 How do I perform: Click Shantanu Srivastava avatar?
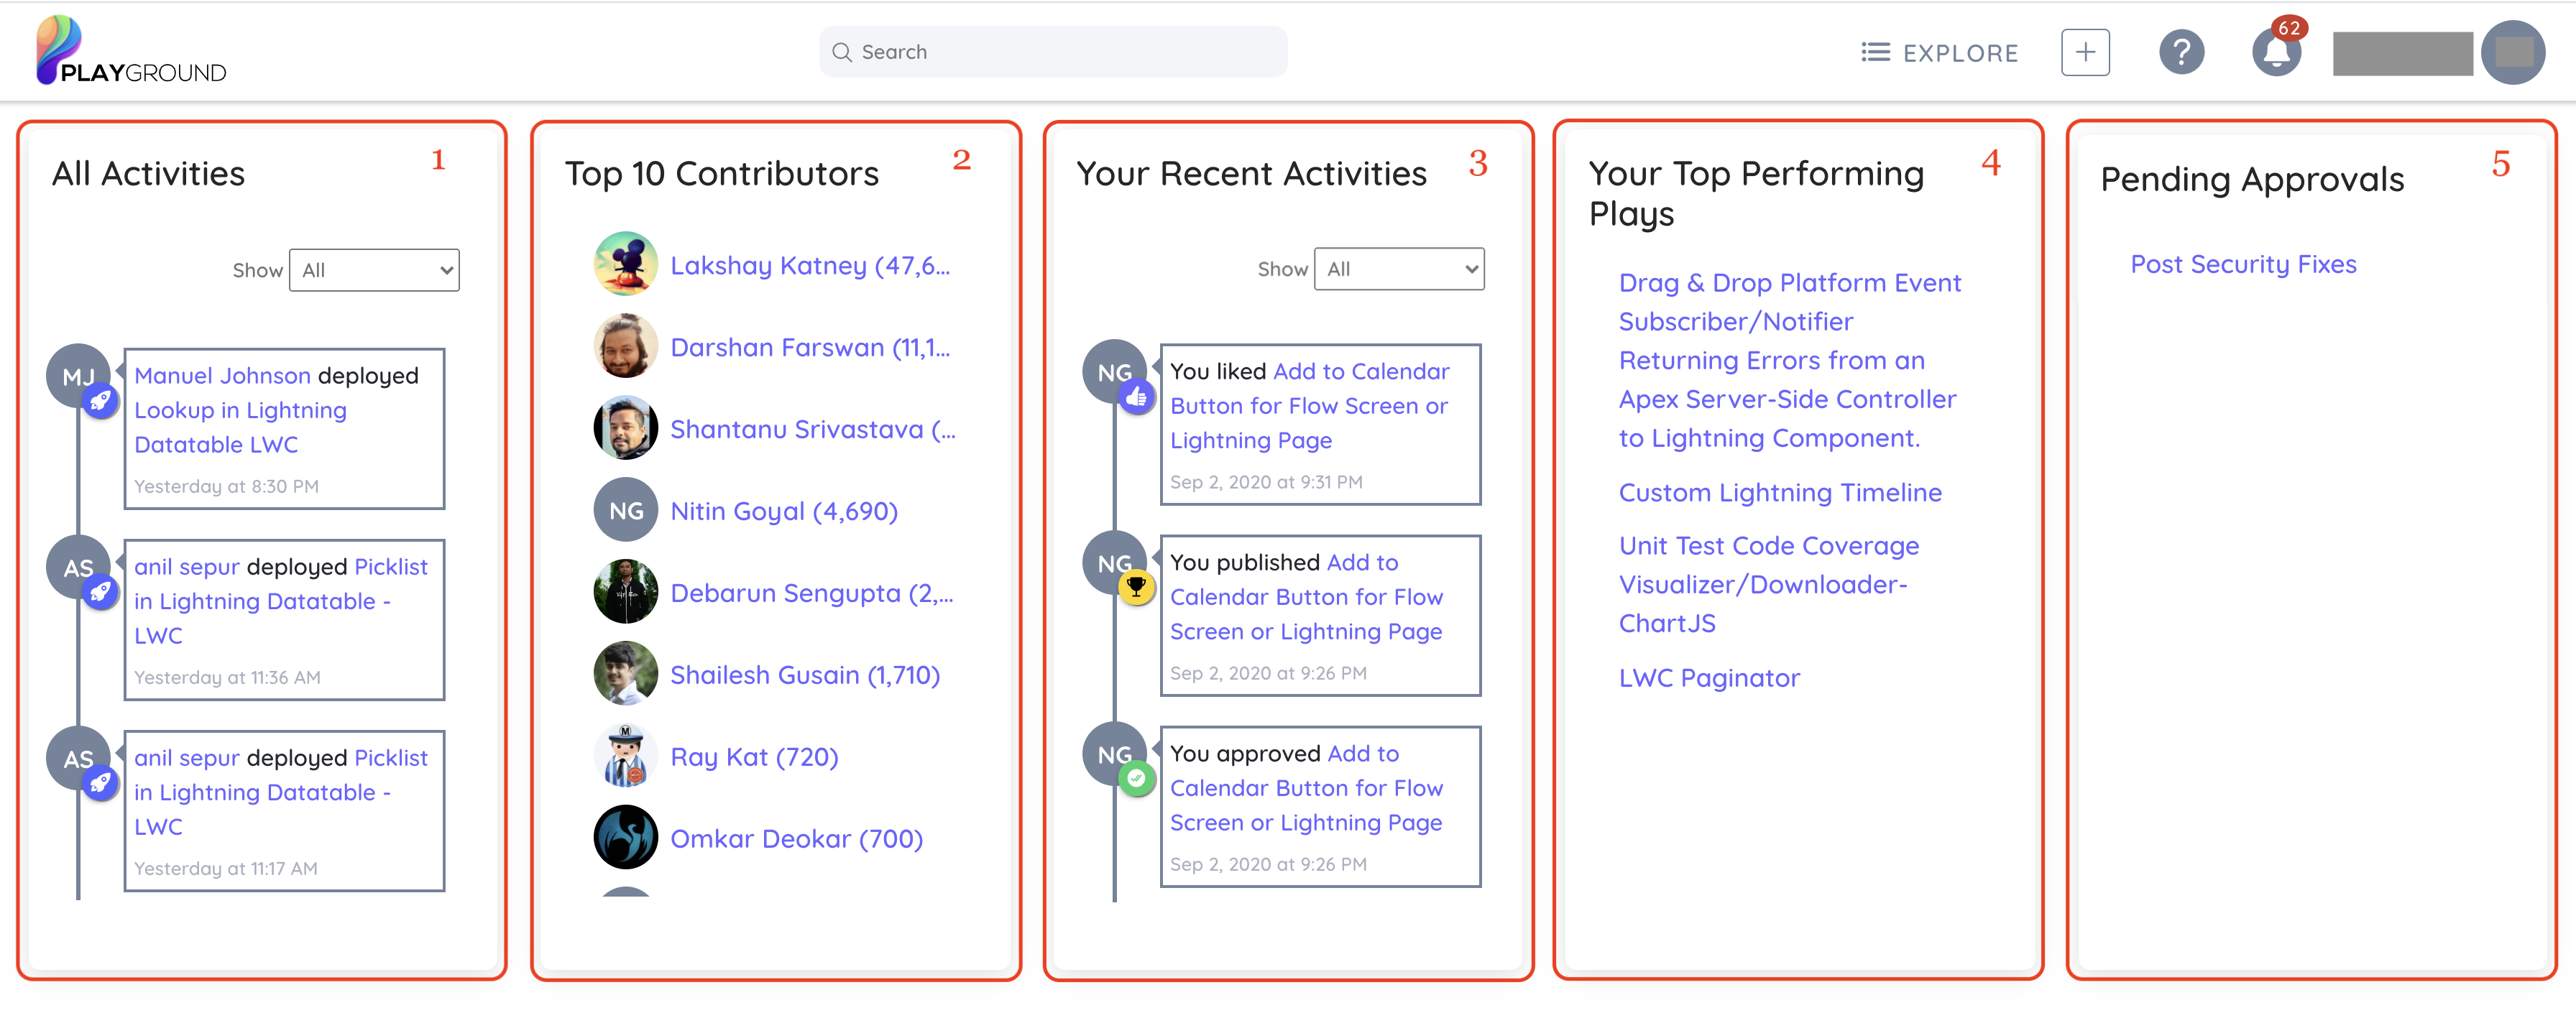coord(626,428)
